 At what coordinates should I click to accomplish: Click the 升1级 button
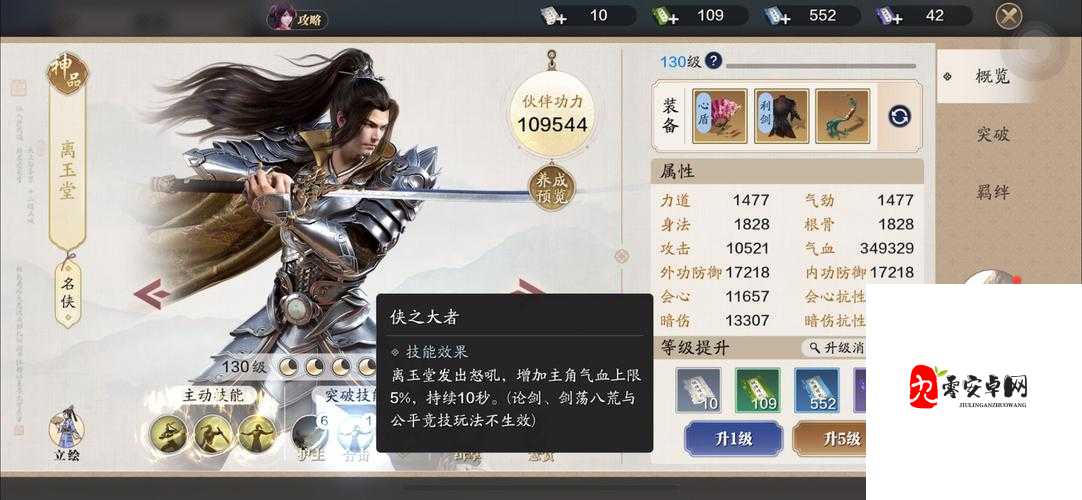(734, 439)
